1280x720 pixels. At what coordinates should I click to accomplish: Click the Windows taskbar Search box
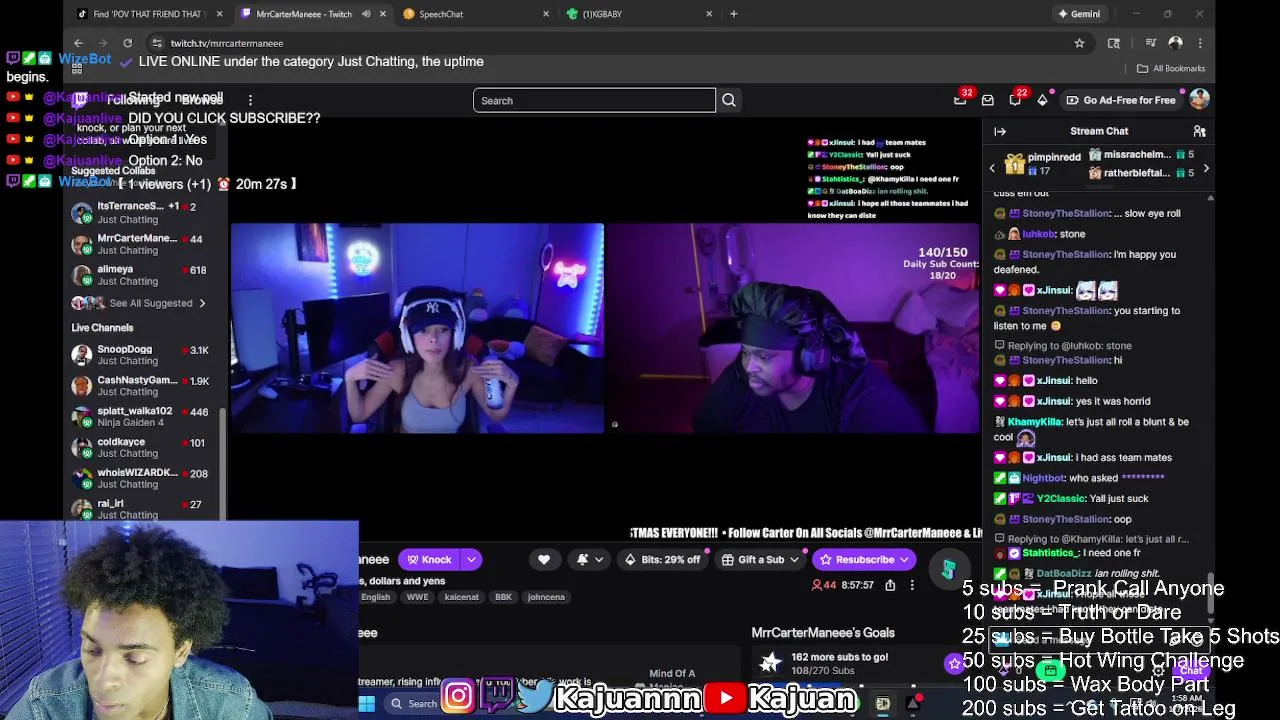[413, 704]
